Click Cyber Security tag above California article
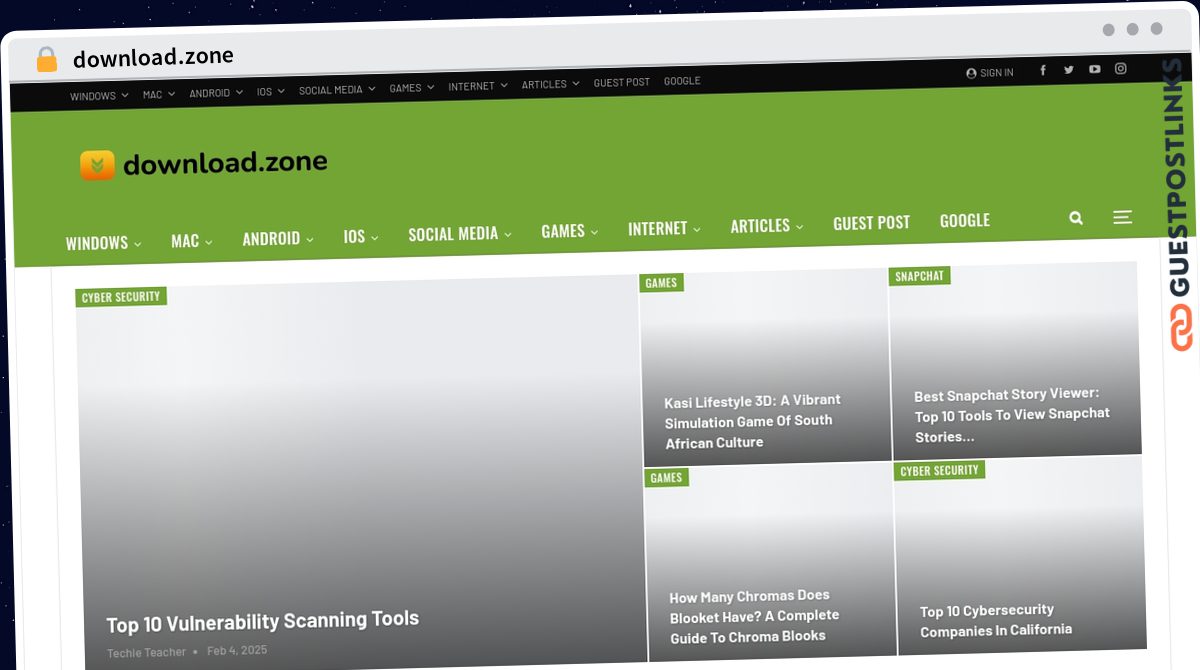 pyautogui.click(x=940, y=470)
